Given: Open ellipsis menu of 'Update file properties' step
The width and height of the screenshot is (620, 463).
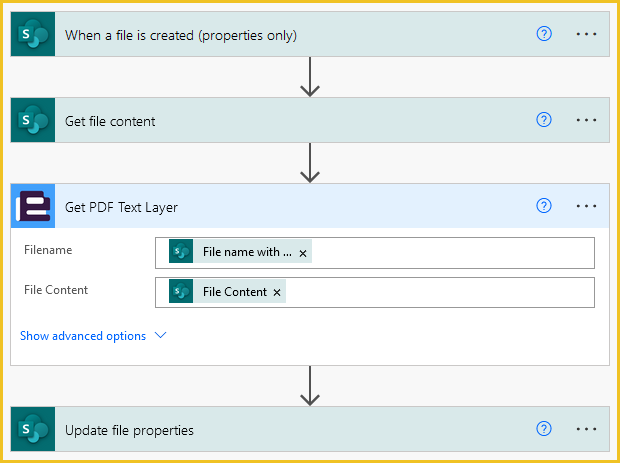Looking at the screenshot, I should (586, 429).
